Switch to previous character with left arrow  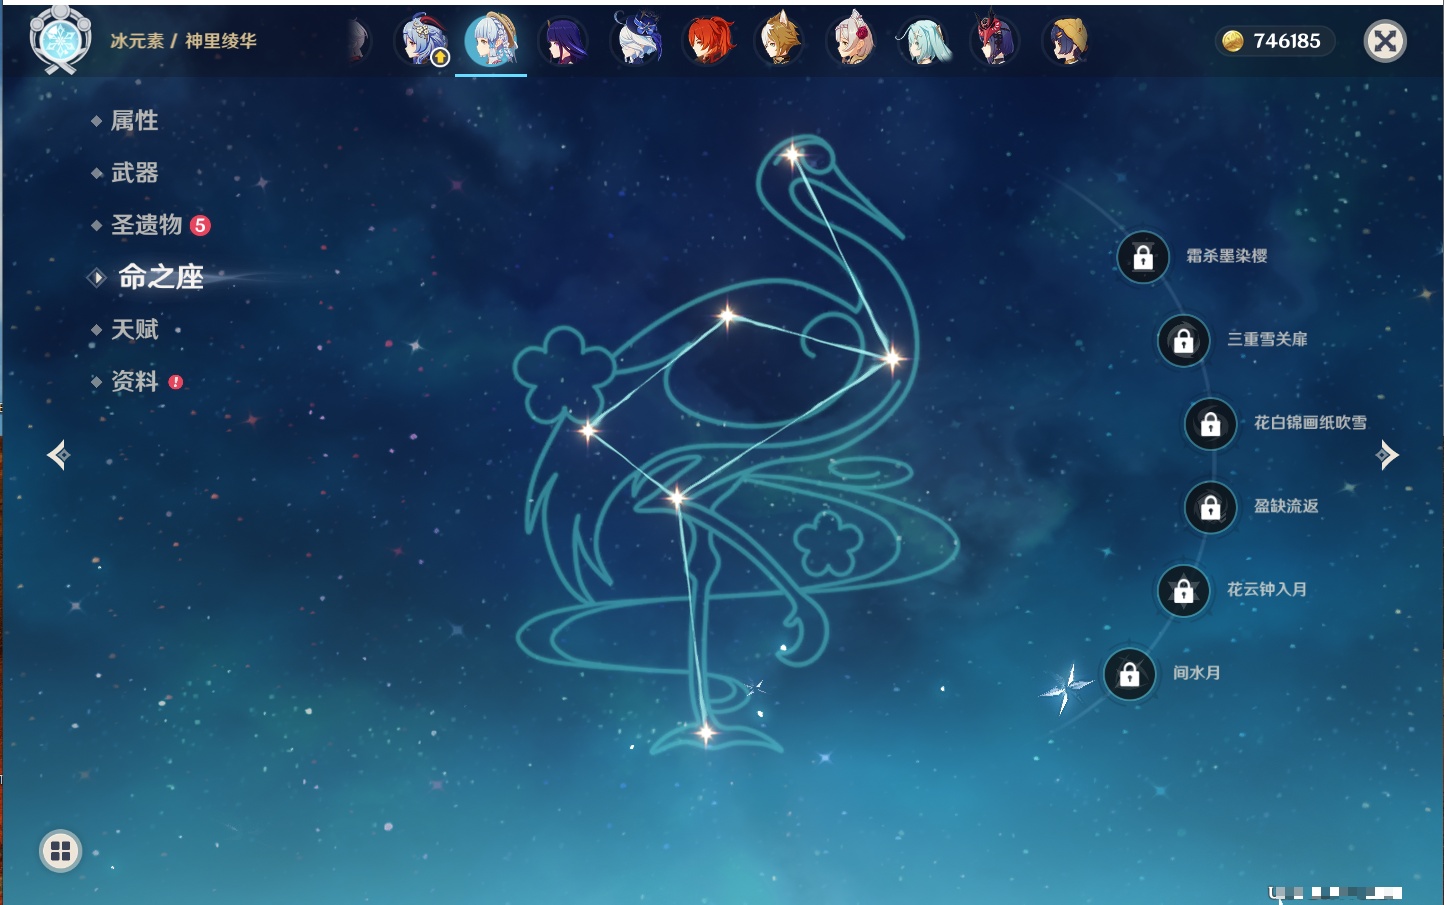58,455
